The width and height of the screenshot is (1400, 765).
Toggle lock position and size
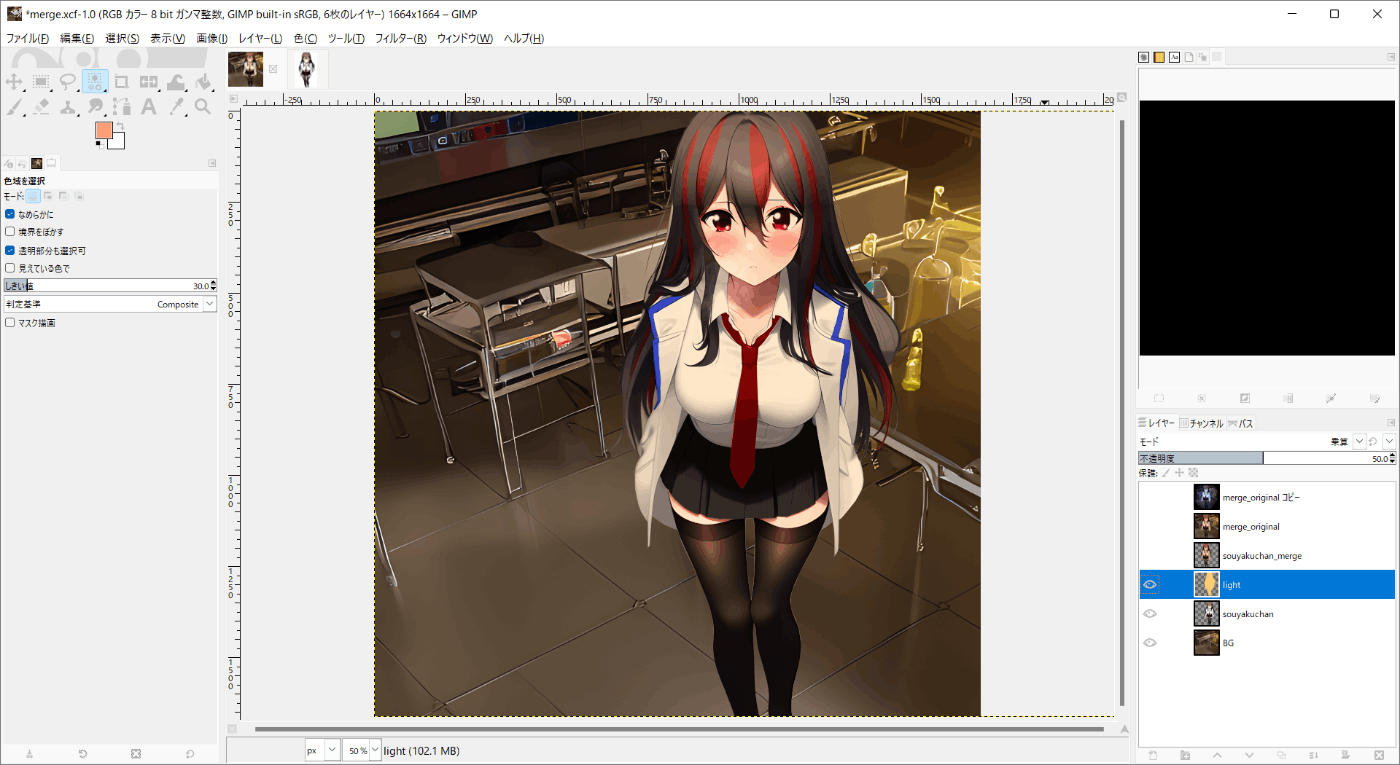point(1179,472)
